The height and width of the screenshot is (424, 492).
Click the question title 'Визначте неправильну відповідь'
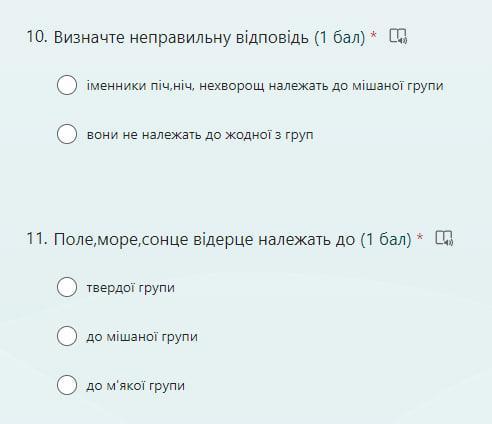pos(181,37)
